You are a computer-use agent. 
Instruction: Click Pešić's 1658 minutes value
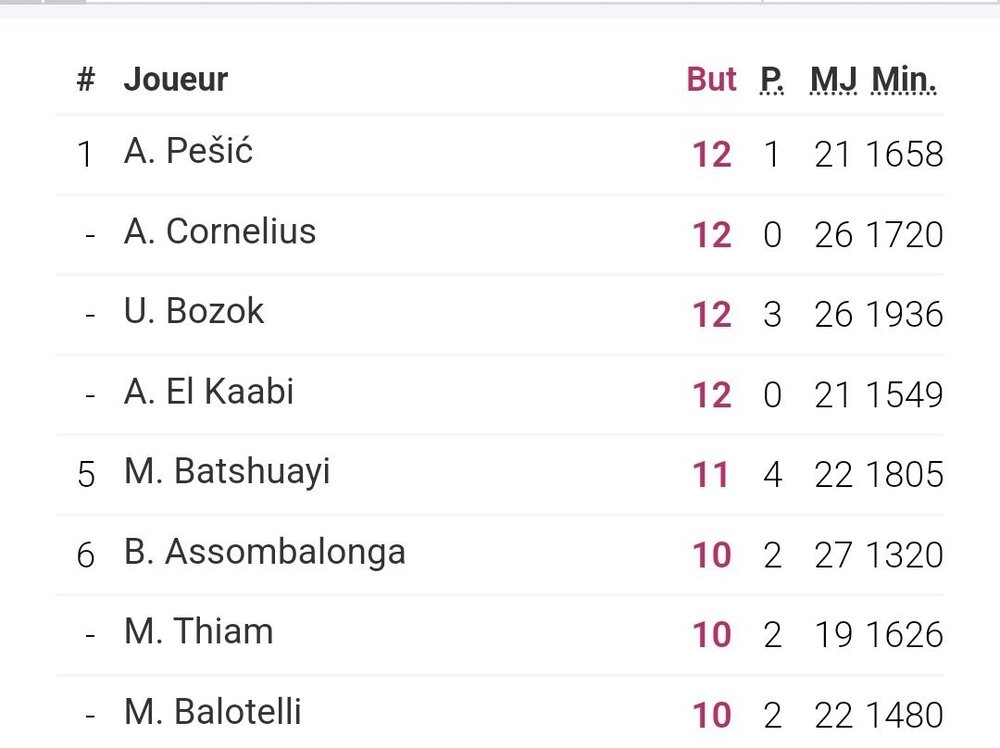tap(904, 154)
